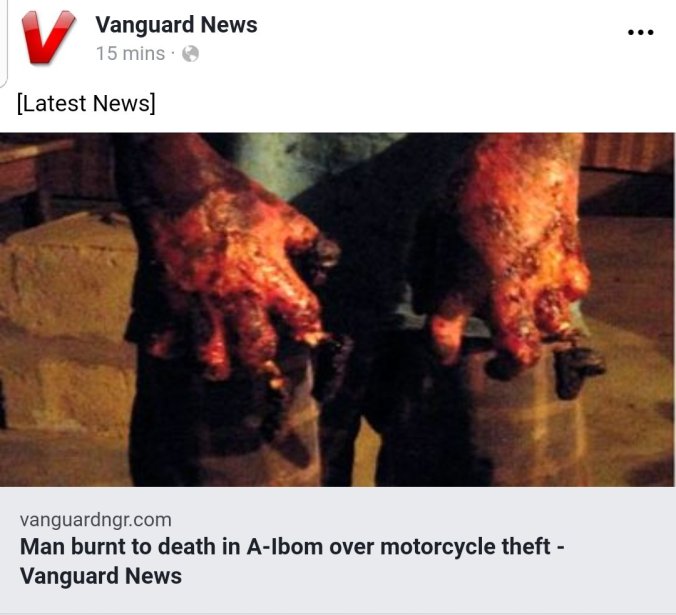View the Vanguard News profile picture
676x615 pixels.
click(x=48, y=37)
